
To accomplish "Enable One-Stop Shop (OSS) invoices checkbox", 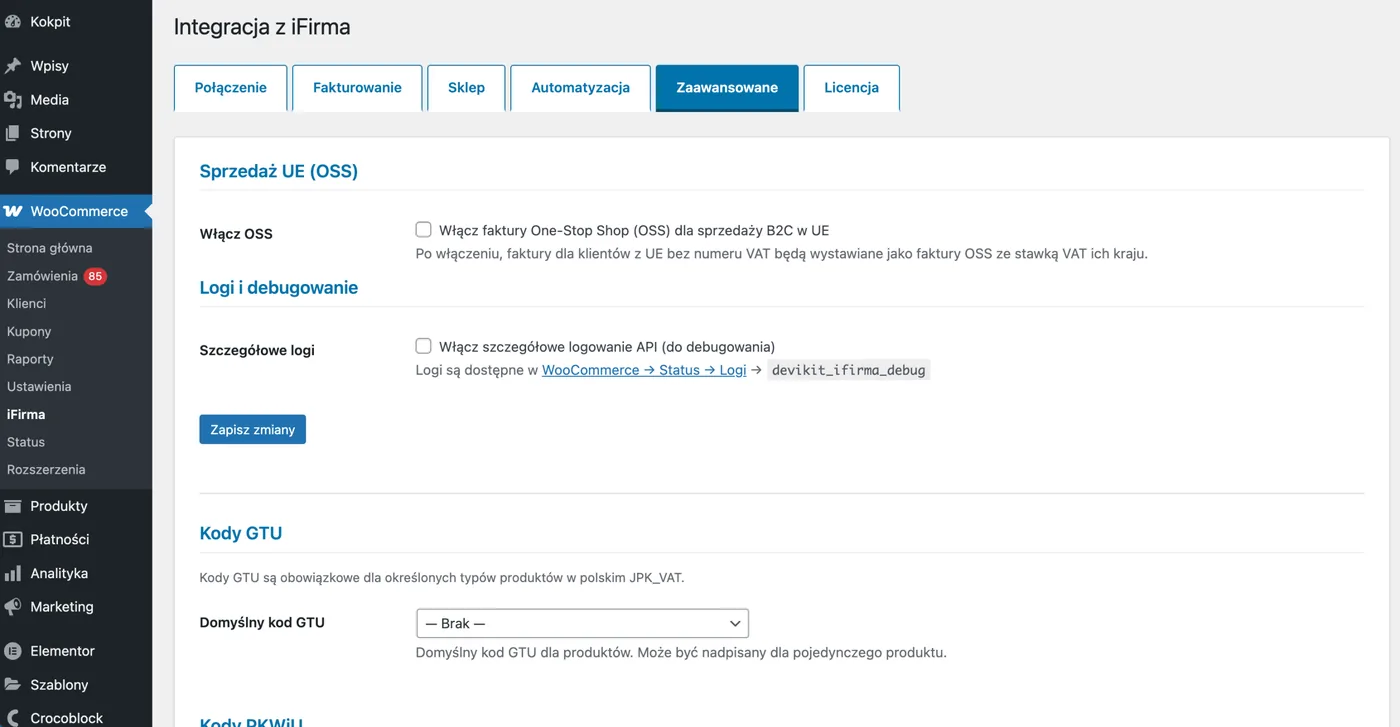I will [424, 230].
